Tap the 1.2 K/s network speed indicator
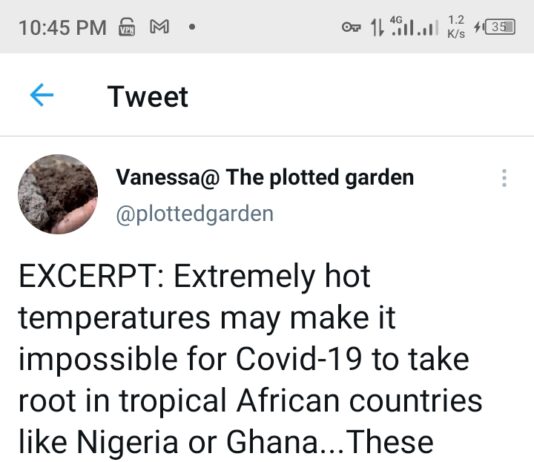Viewport: 534px width, 462px height. tap(456, 27)
